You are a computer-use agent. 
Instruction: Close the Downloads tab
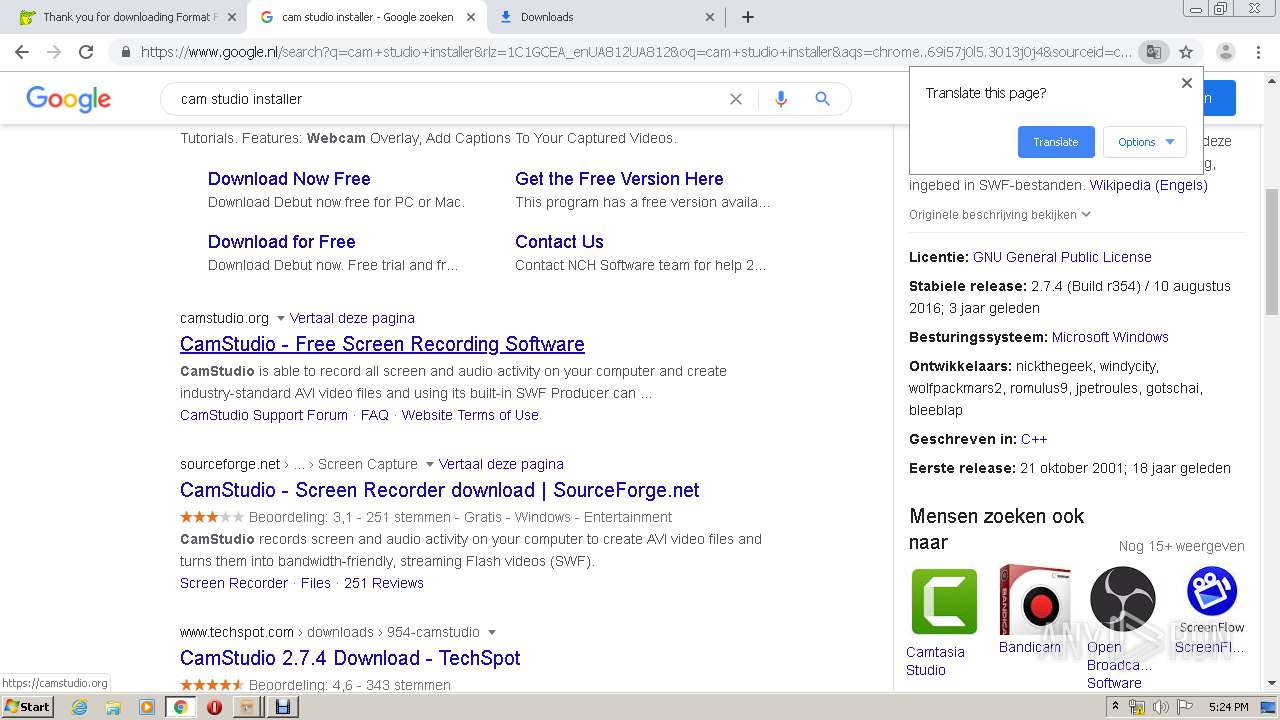710,17
